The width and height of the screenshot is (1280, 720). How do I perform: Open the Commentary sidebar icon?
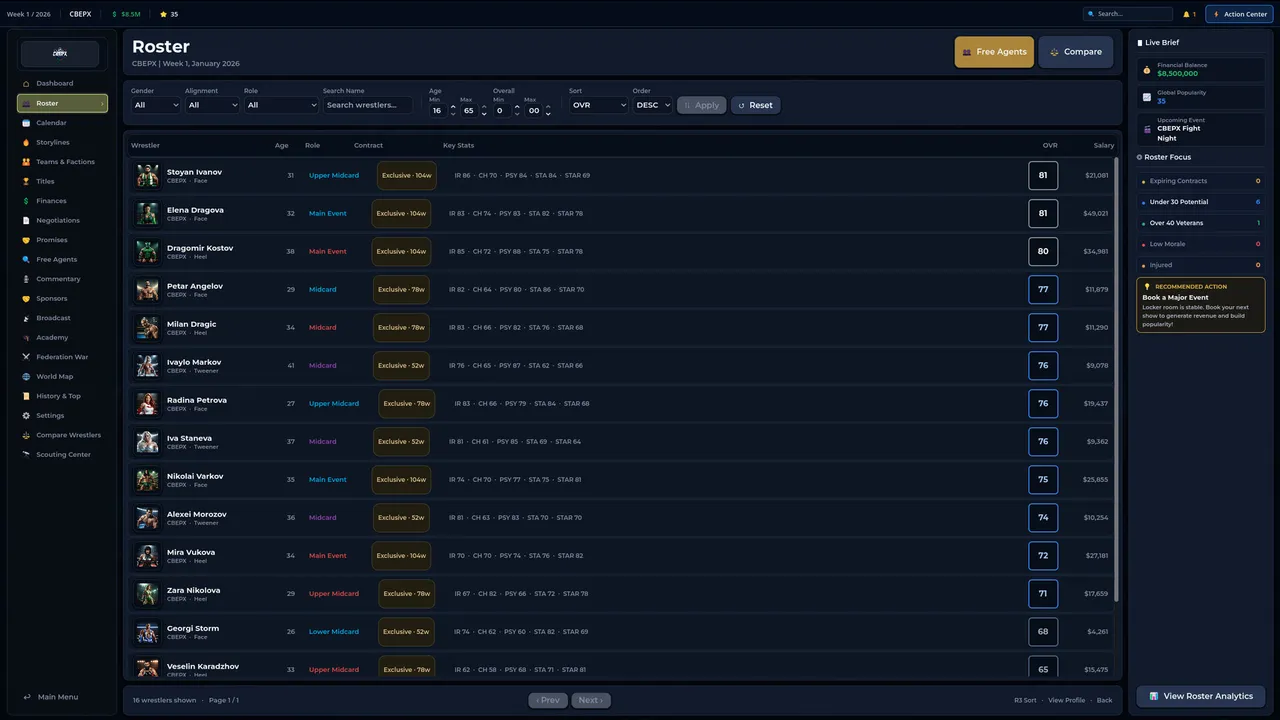[26, 279]
